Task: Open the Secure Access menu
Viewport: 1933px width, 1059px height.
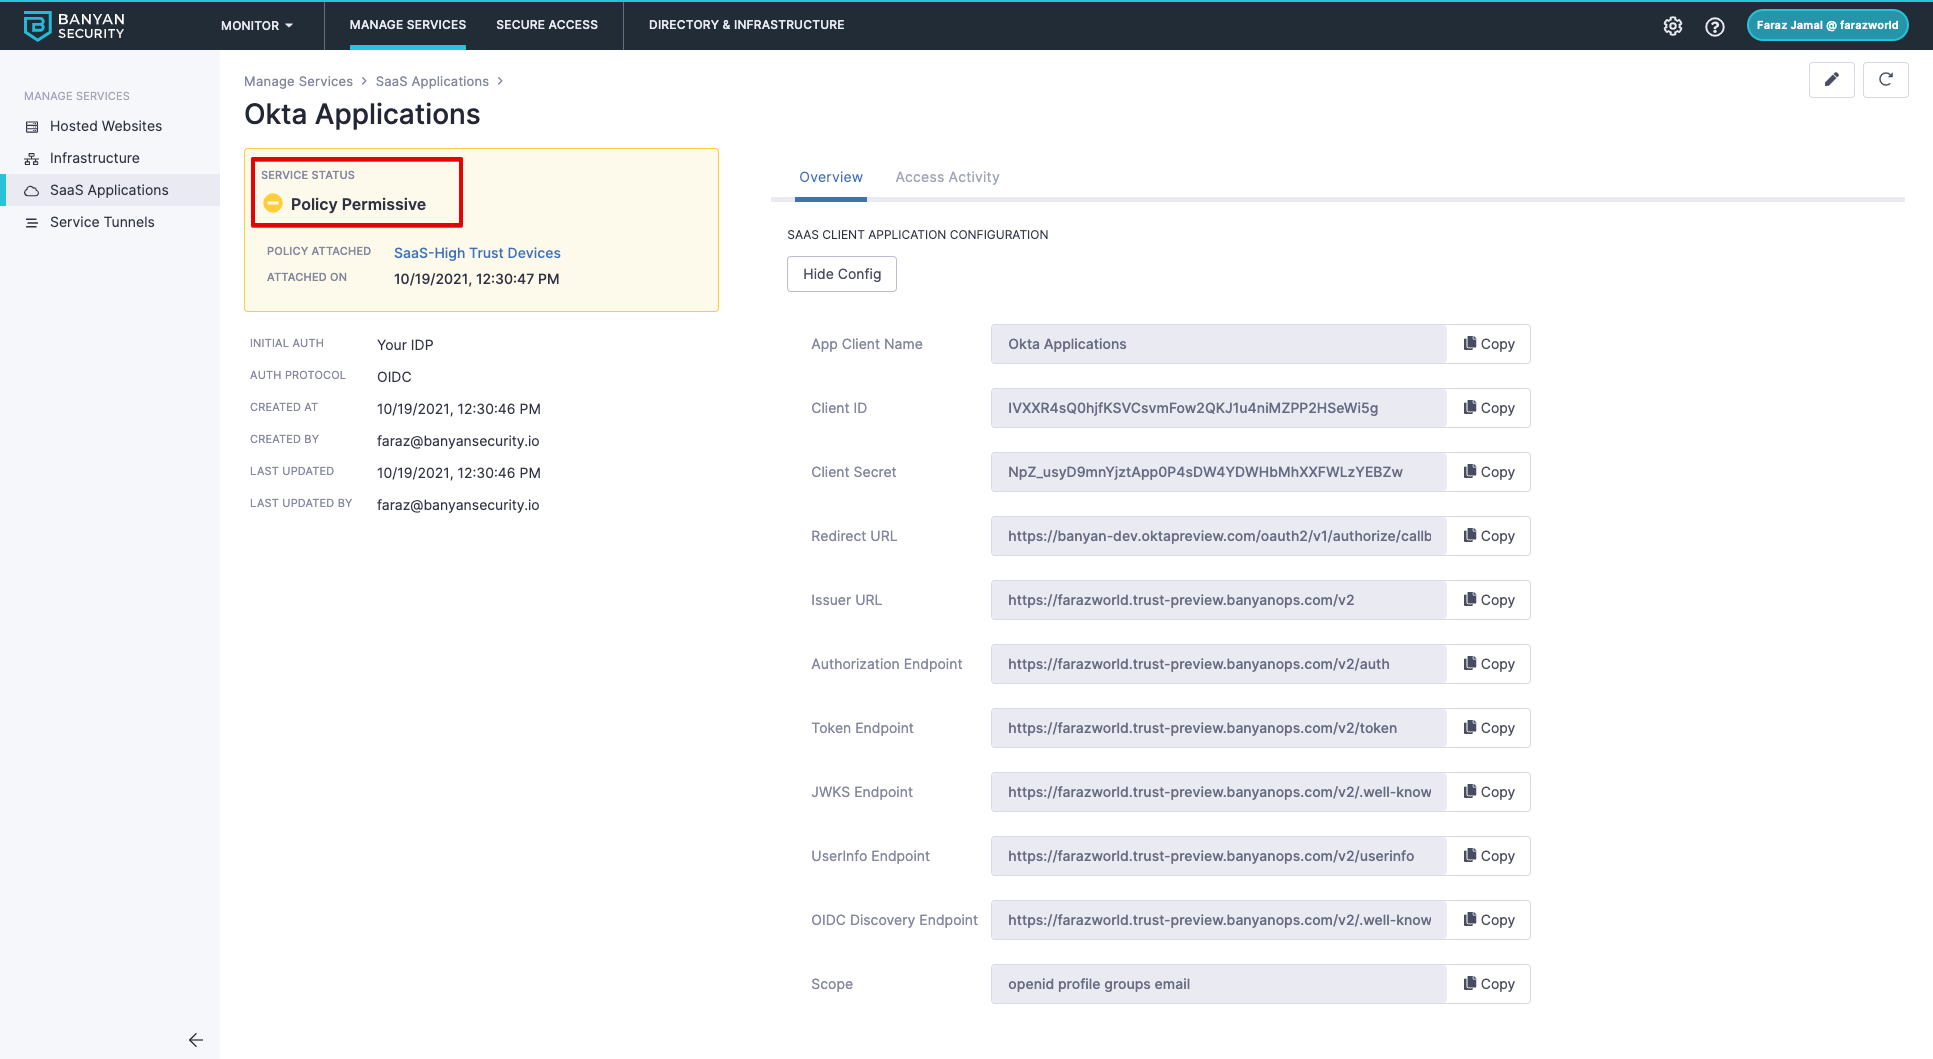Action: (547, 25)
